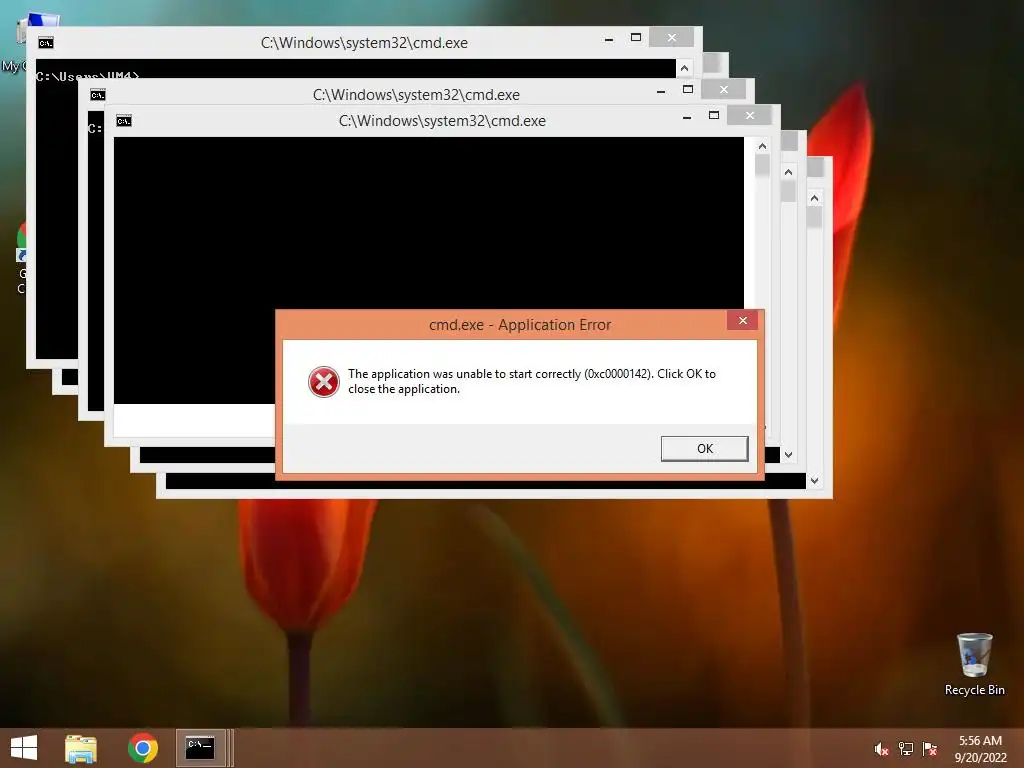
Task: Maximize the middle cmd.exe window
Action: pyautogui.click(x=688, y=89)
